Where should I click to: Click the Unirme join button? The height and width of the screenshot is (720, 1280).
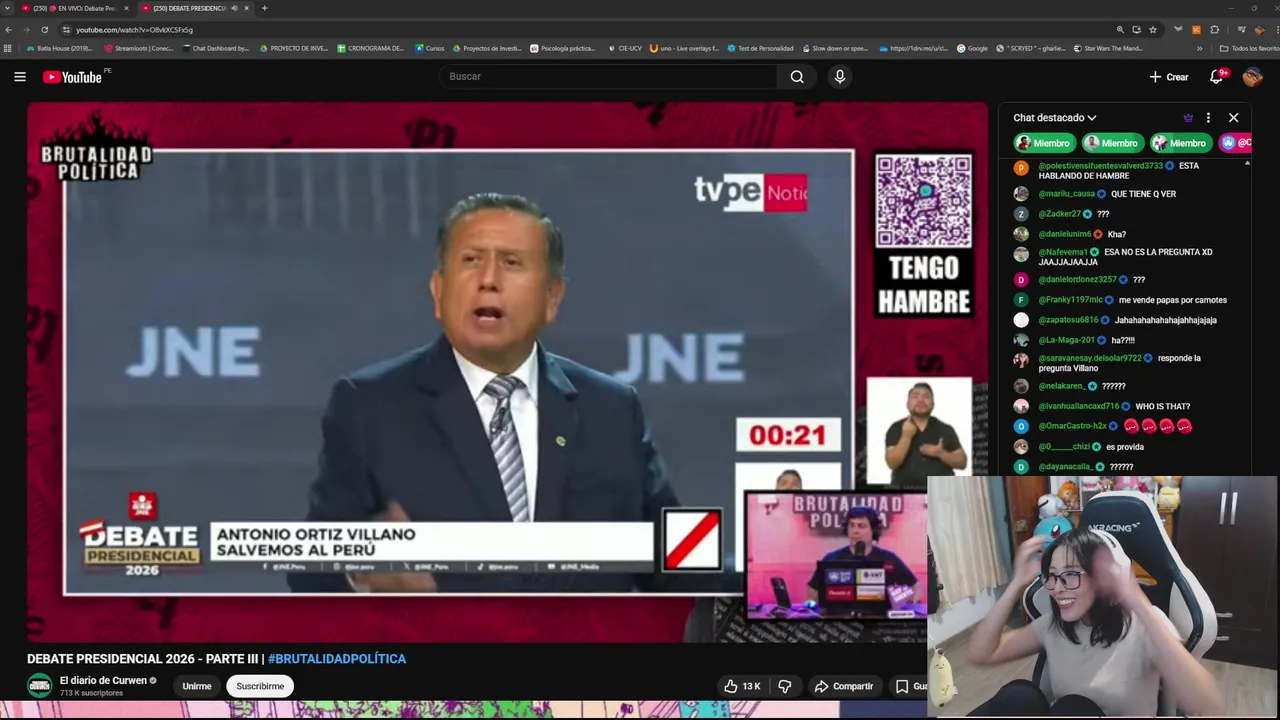pos(197,686)
